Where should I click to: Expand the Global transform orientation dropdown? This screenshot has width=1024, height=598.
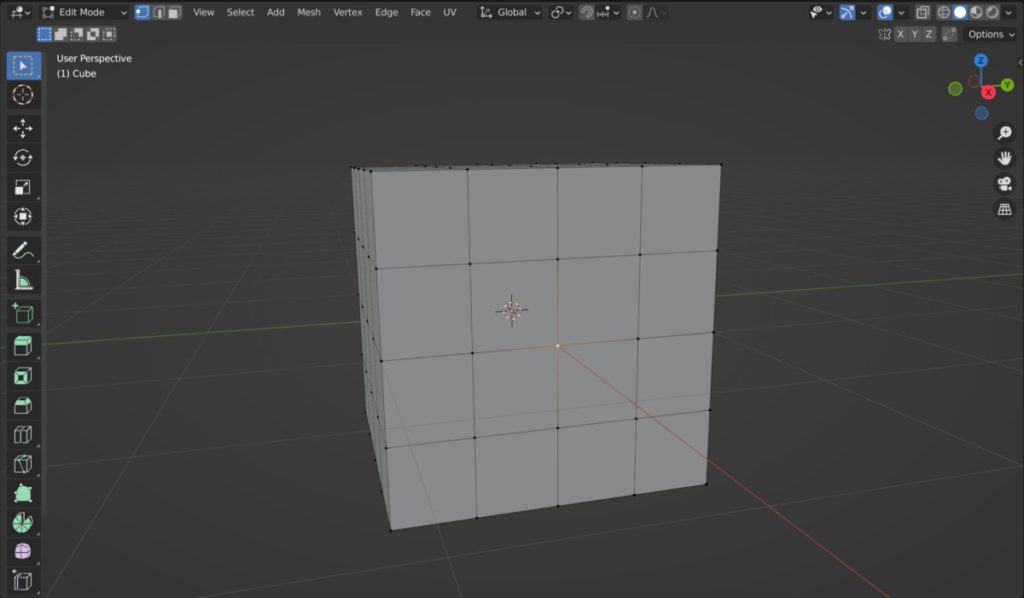pos(510,12)
